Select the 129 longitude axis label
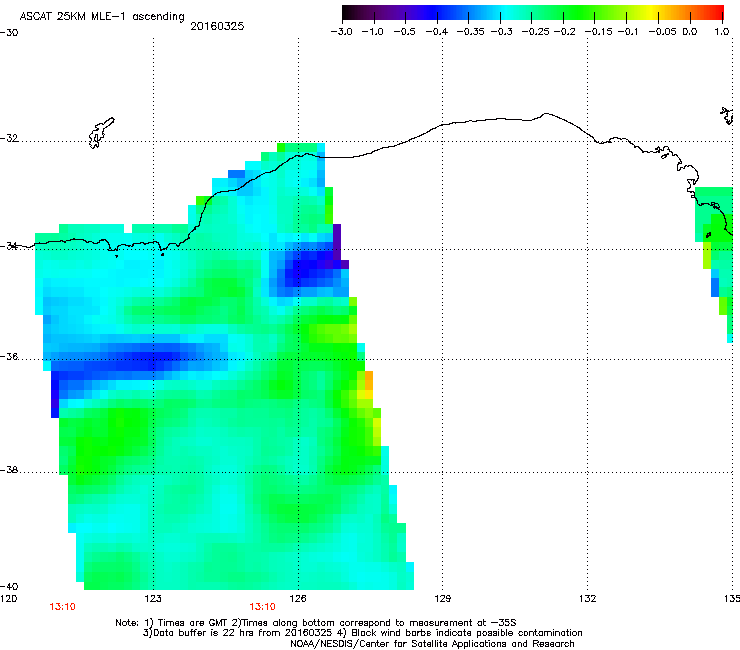740x650 pixels. [442, 599]
